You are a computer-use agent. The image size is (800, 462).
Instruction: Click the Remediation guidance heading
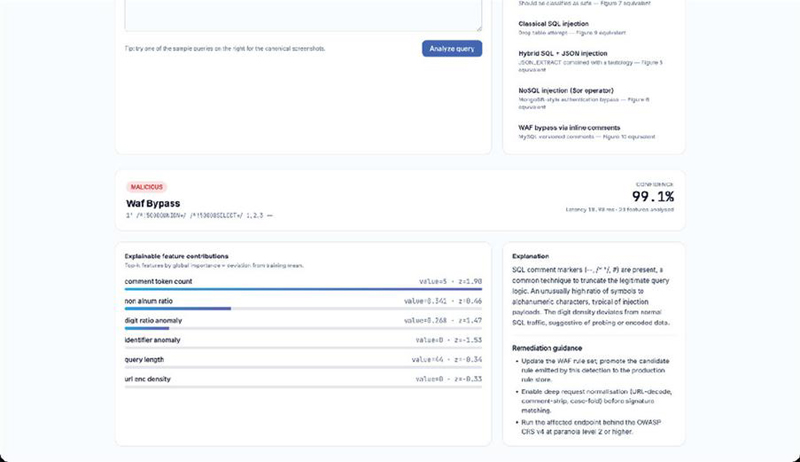547,348
